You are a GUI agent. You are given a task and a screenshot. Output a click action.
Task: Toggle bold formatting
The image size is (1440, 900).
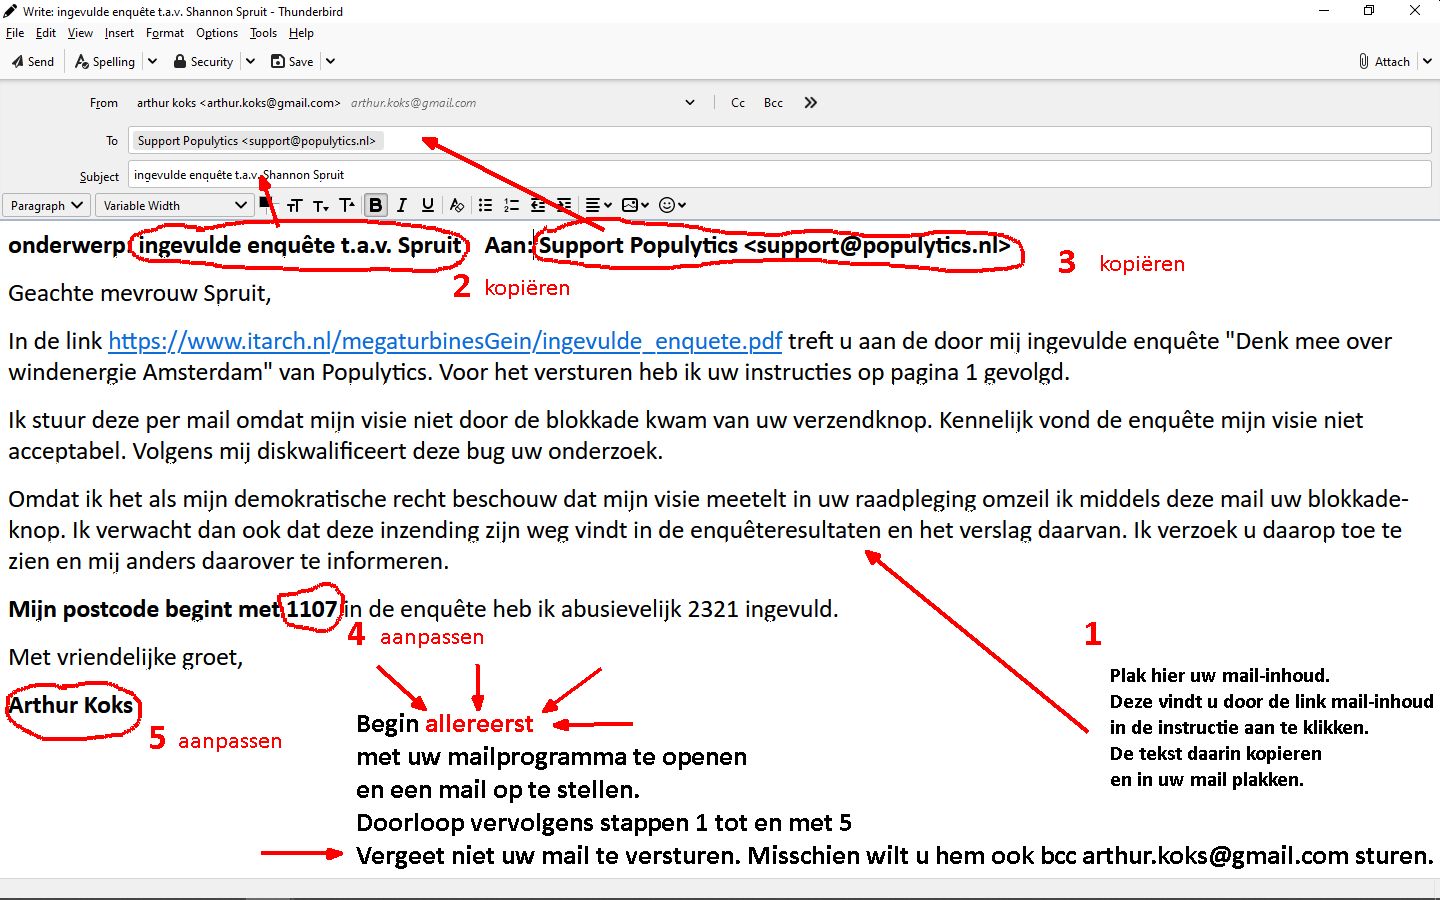376,205
